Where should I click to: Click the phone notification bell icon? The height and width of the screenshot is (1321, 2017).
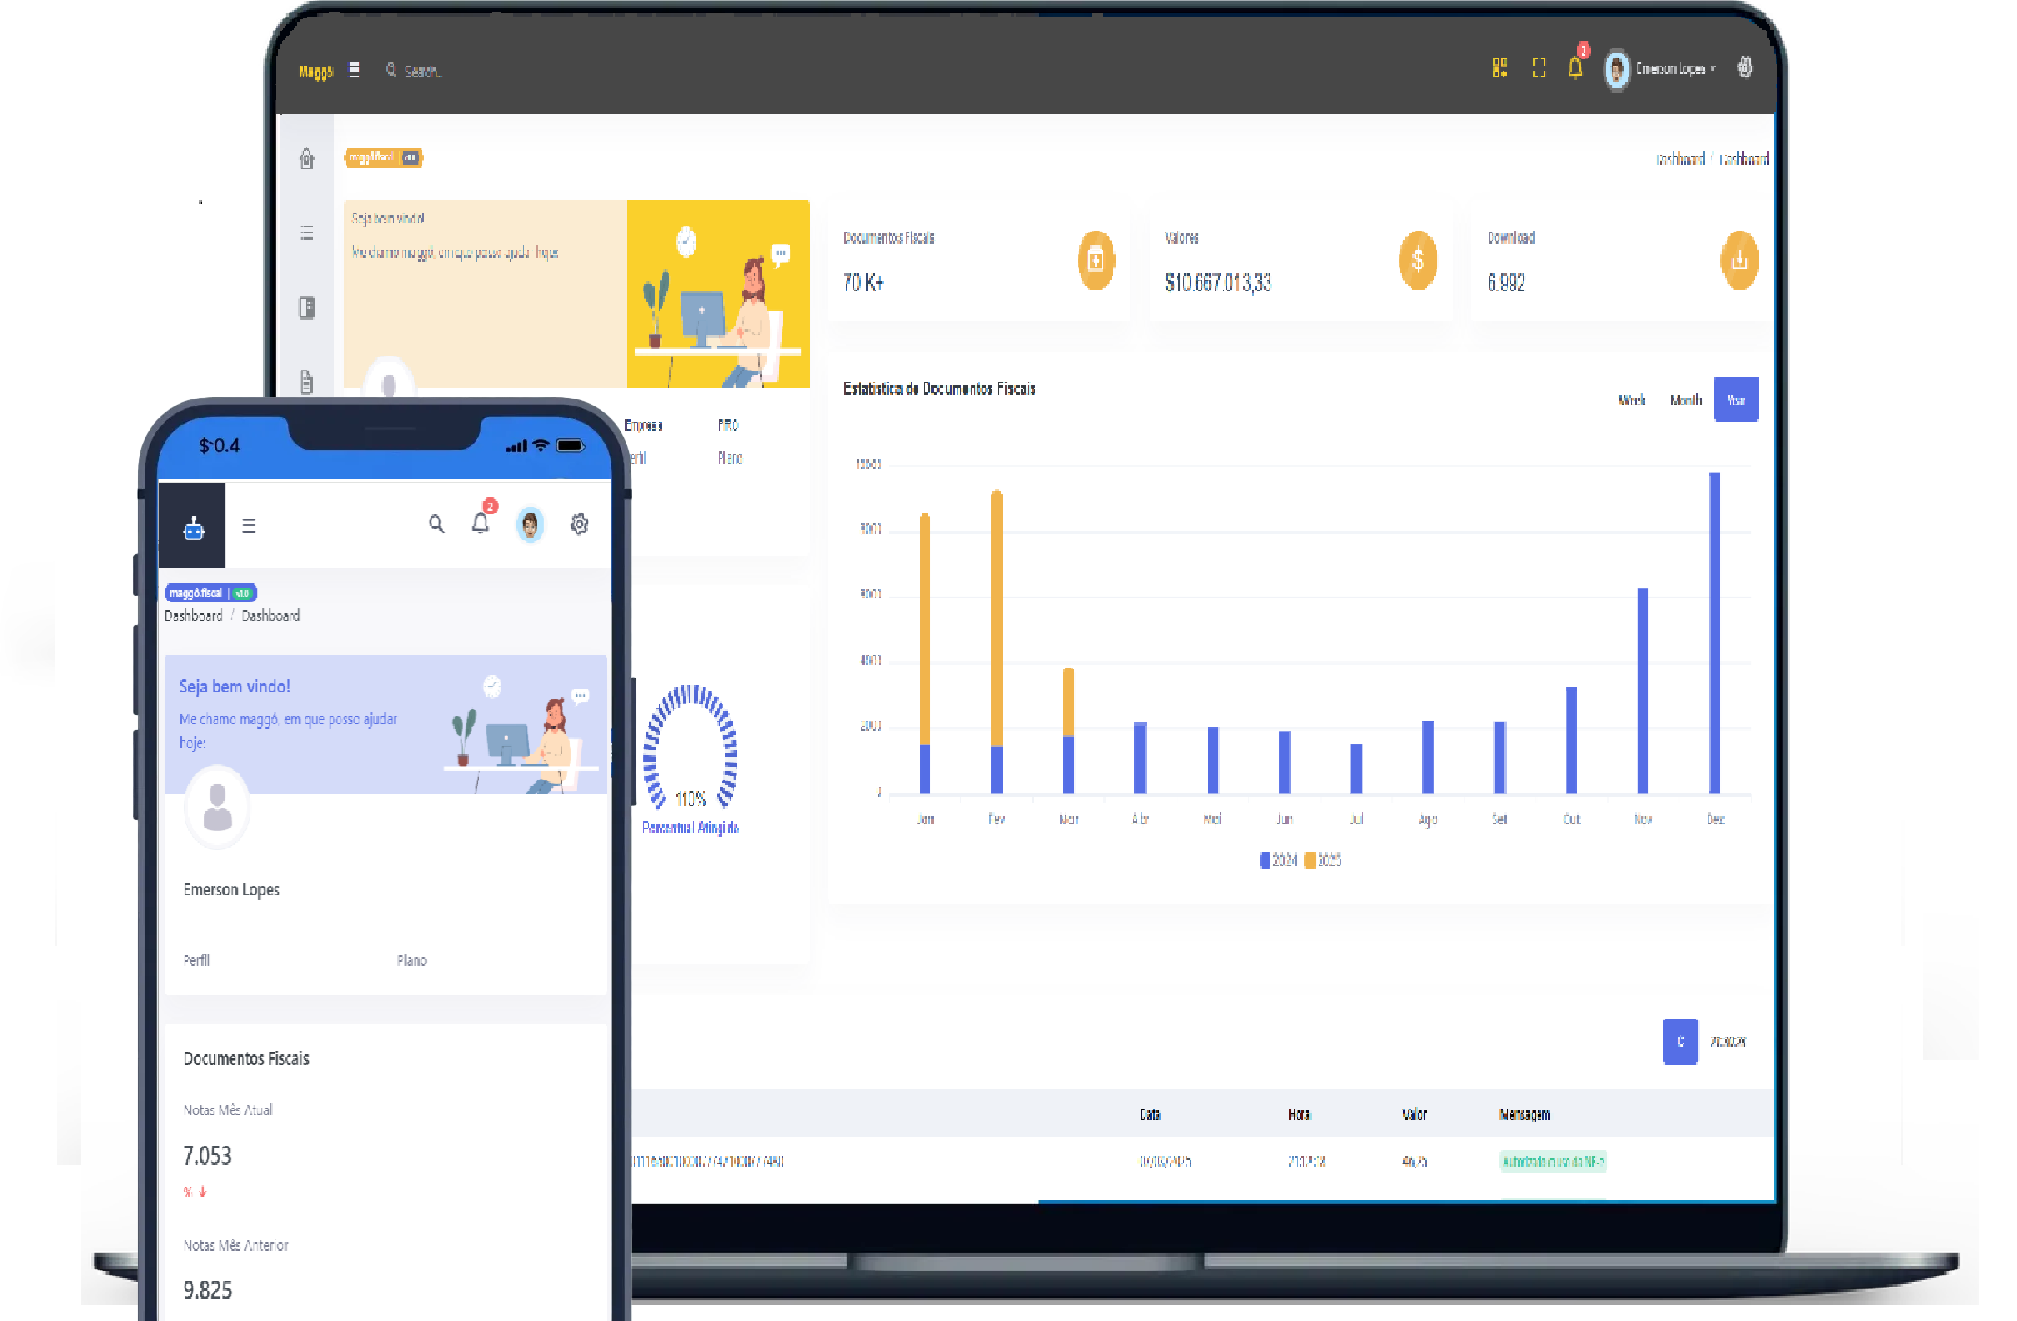point(481,523)
